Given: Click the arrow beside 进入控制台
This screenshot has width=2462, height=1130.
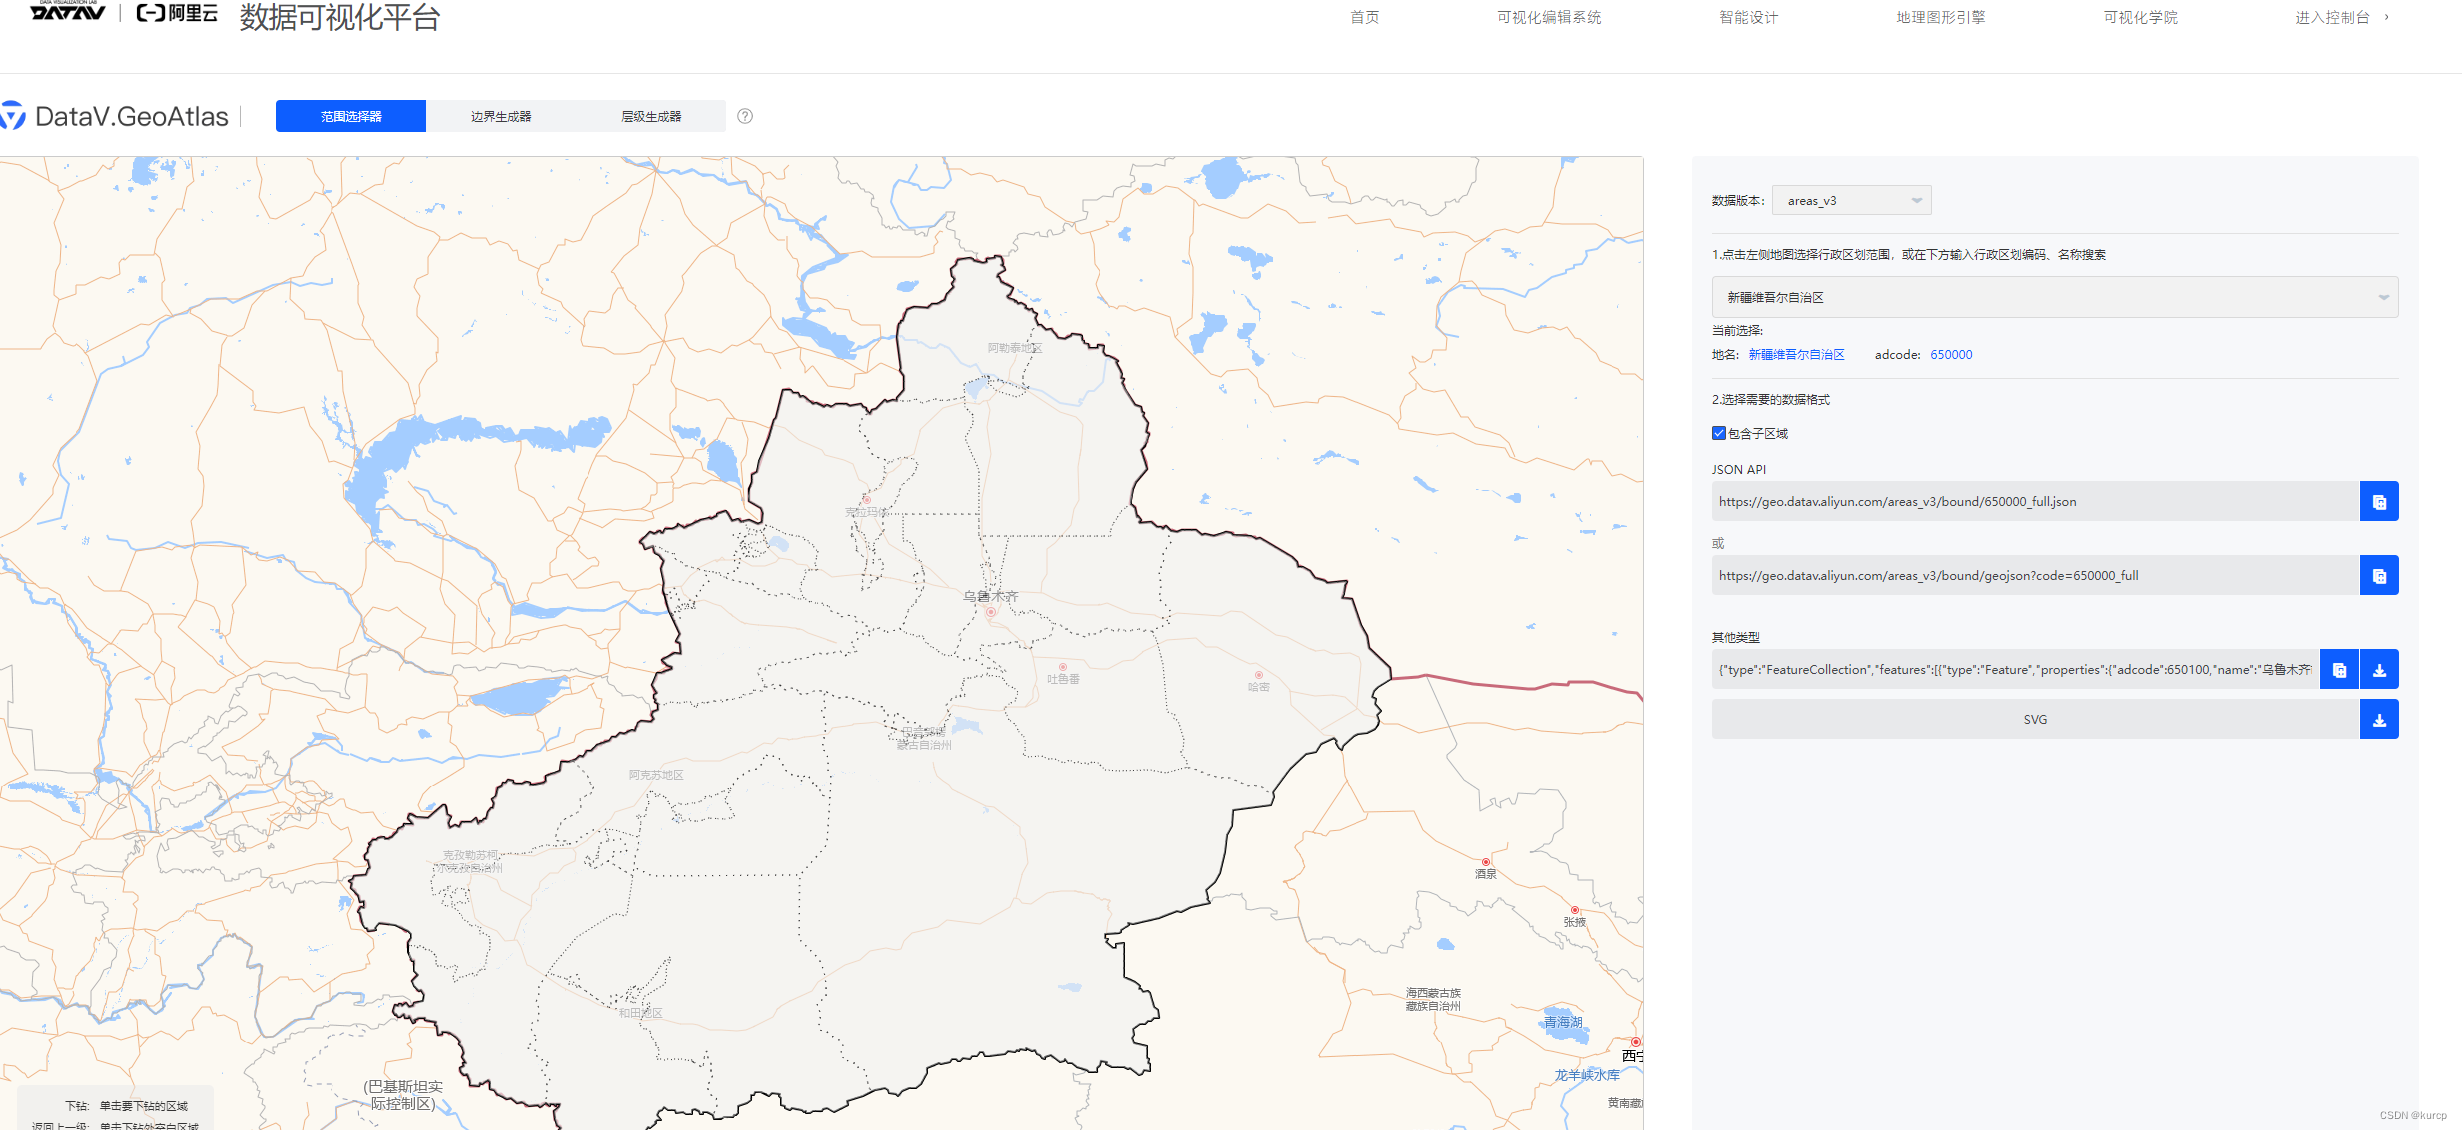Looking at the screenshot, I should [2386, 17].
